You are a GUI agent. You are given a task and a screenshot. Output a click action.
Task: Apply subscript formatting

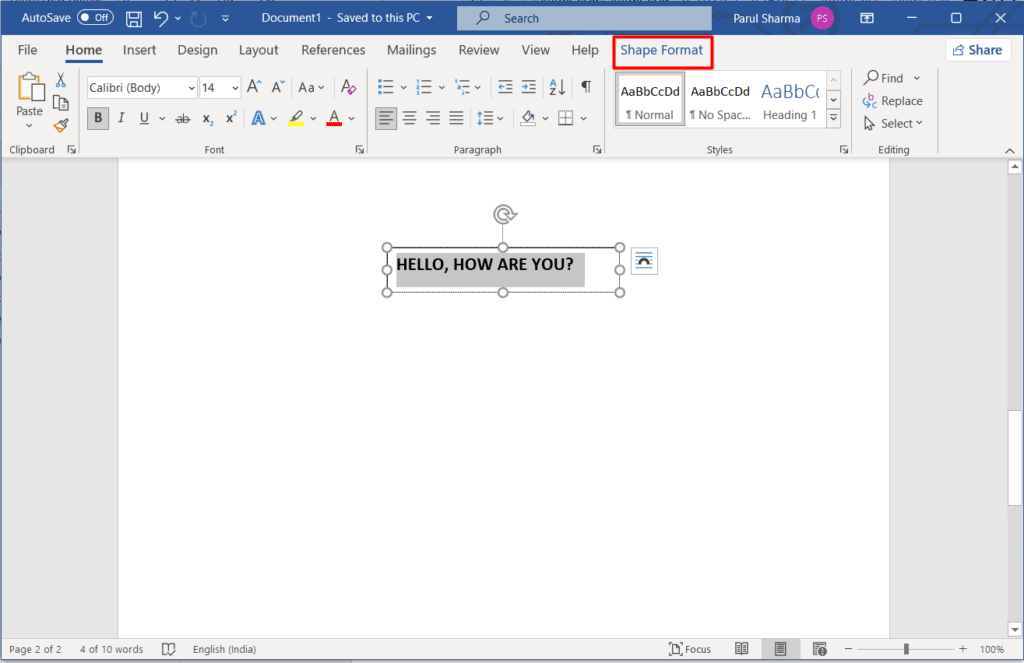point(208,118)
